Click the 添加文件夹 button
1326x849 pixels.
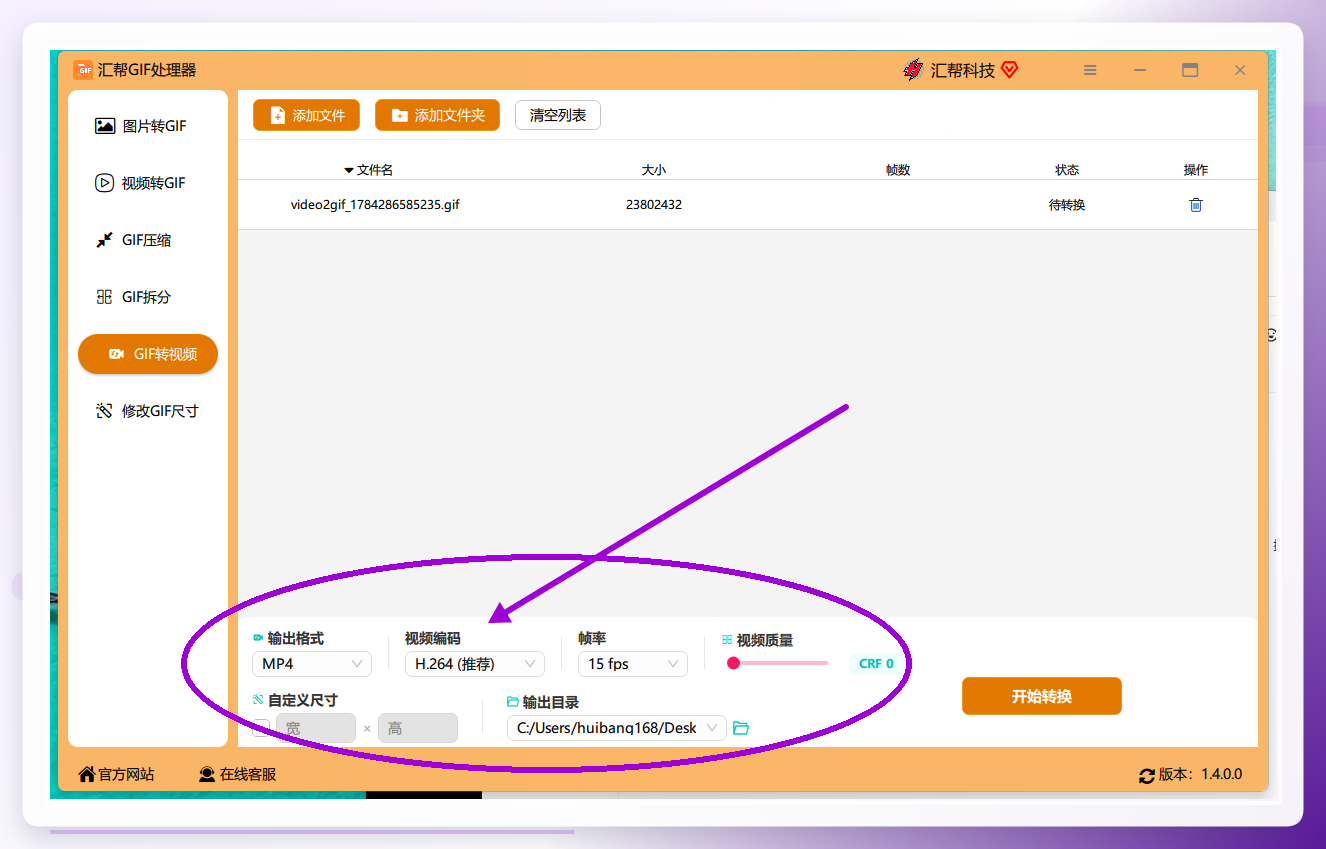click(x=437, y=115)
